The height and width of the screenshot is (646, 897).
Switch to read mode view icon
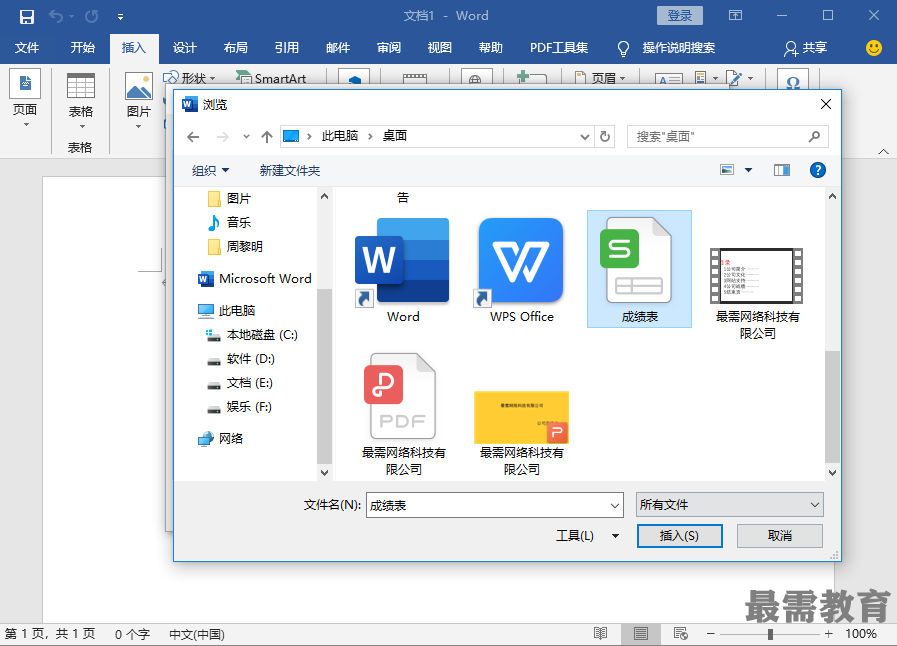click(601, 633)
